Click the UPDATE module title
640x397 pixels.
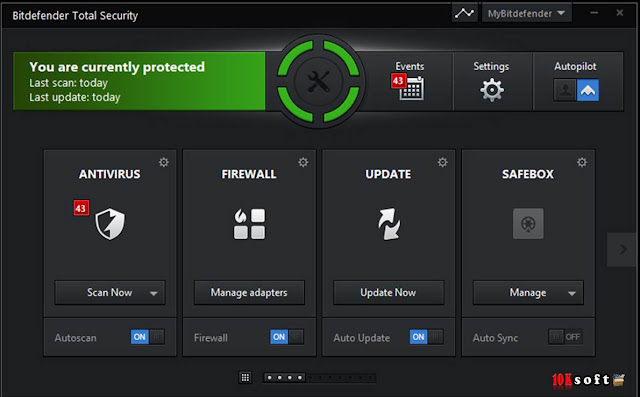[x=388, y=174]
